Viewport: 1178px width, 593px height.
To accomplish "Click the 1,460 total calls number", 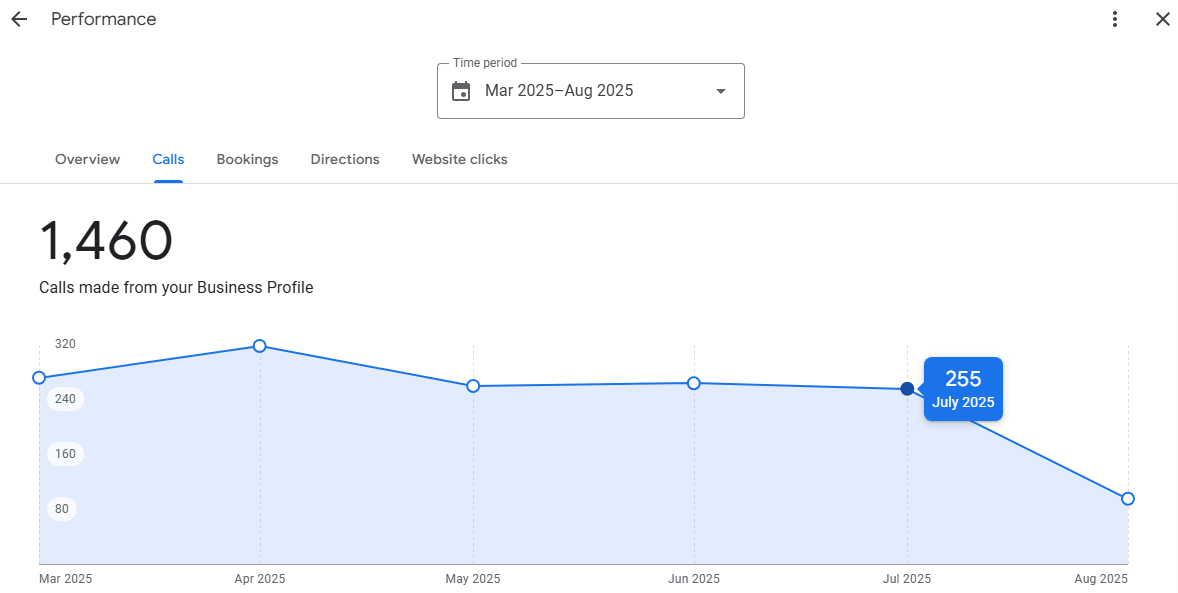I will click(x=106, y=242).
